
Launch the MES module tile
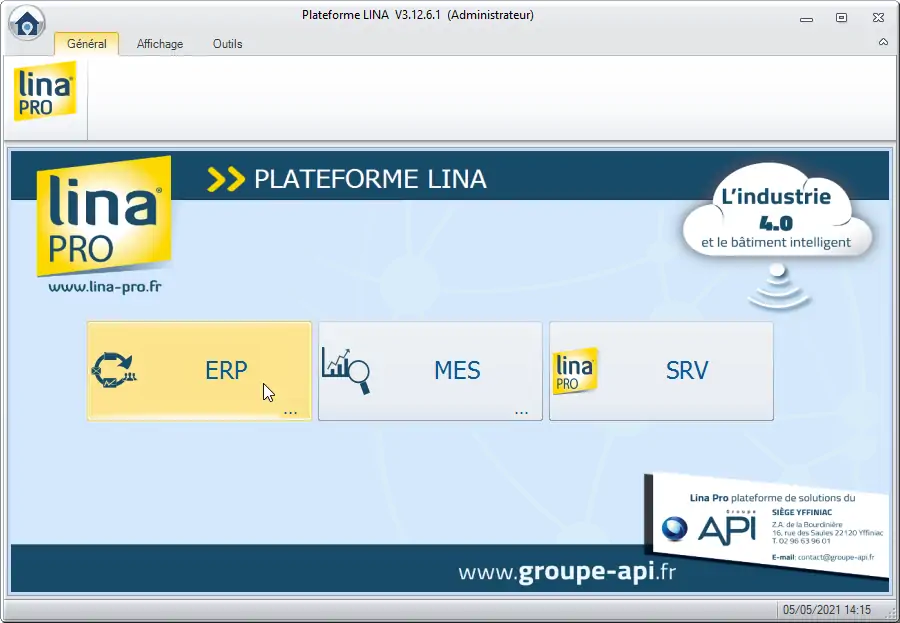430,371
